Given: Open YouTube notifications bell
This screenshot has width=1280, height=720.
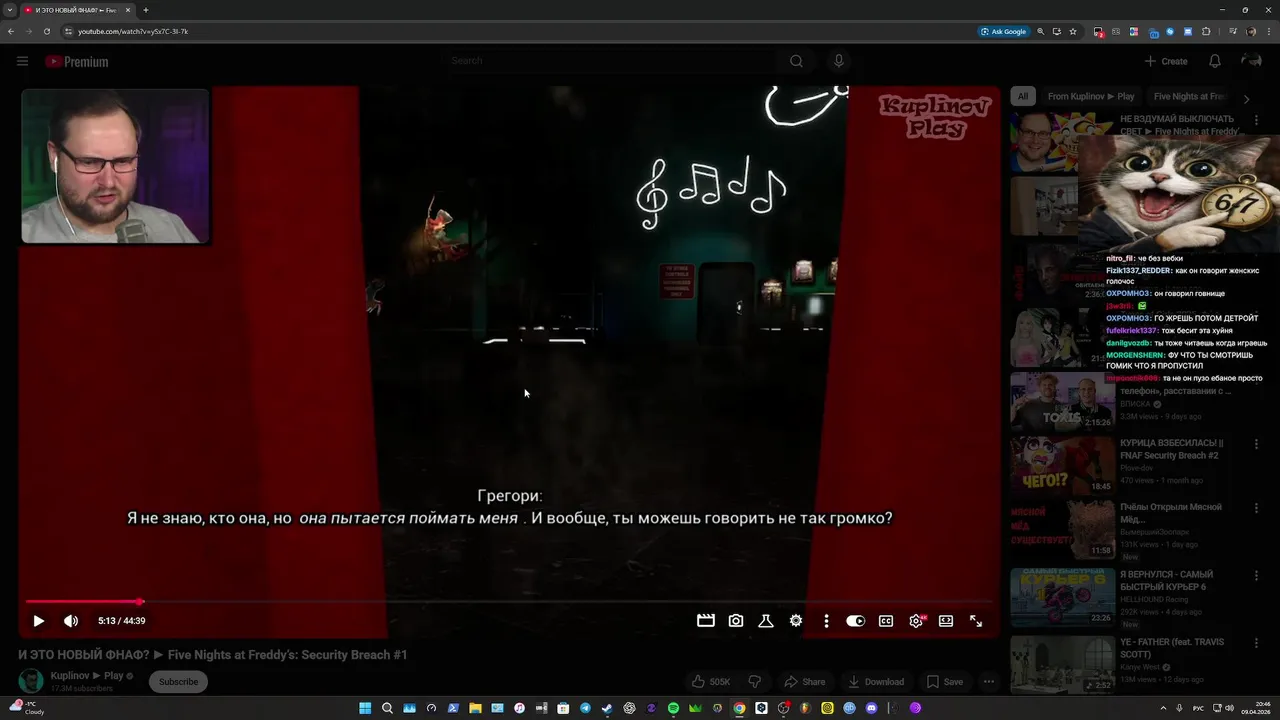Looking at the screenshot, I should click(x=1215, y=61).
